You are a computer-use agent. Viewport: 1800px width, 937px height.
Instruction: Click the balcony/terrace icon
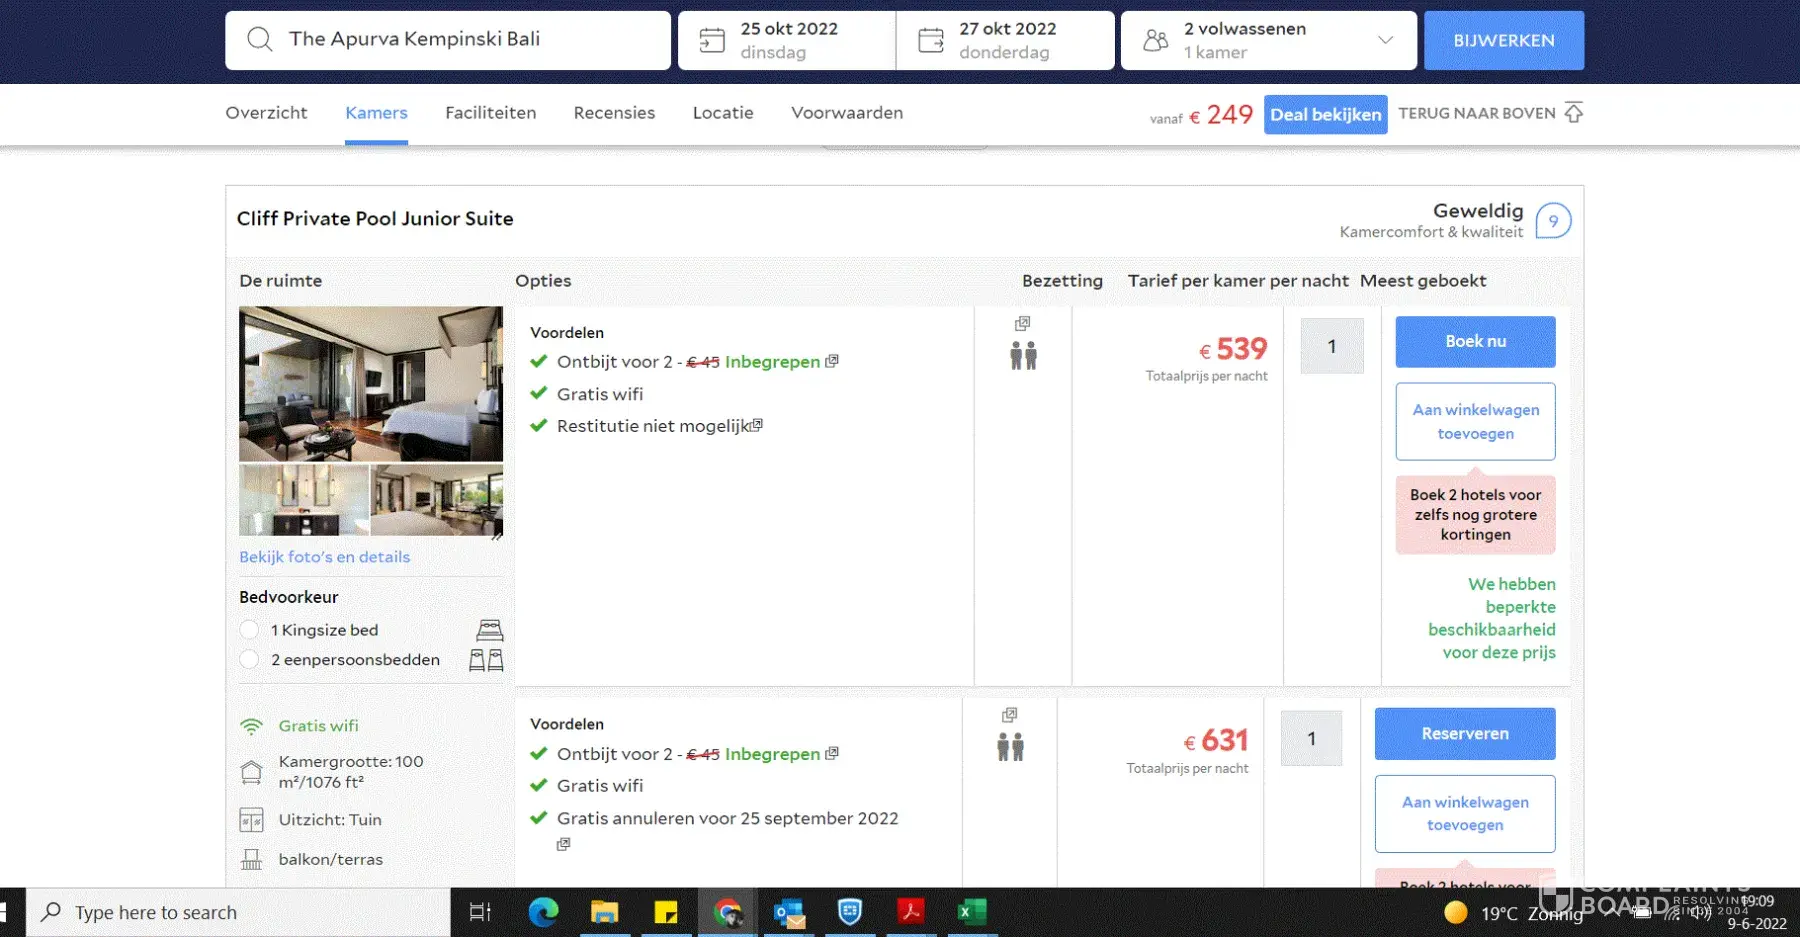(x=252, y=859)
